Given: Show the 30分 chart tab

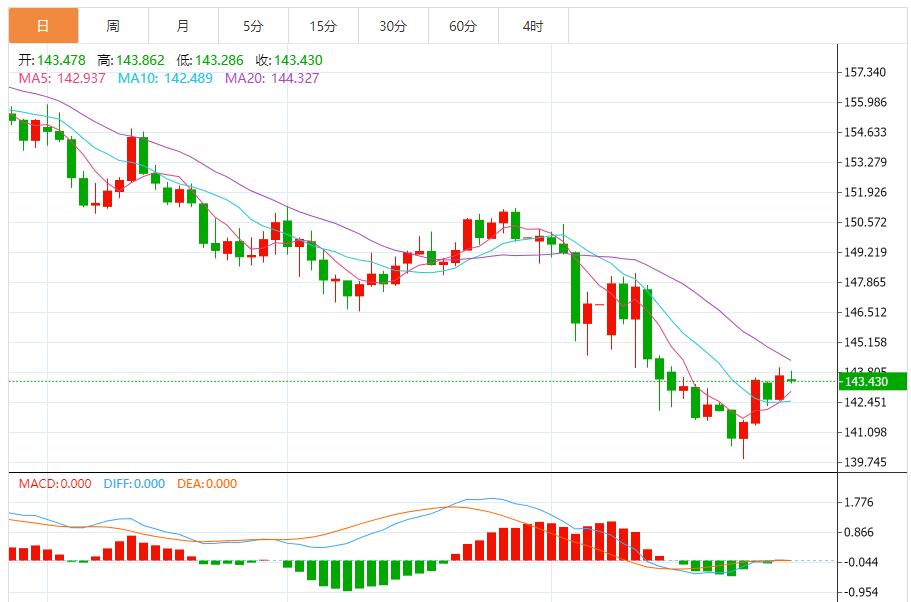Looking at the screenshot, I should point(393,26).
